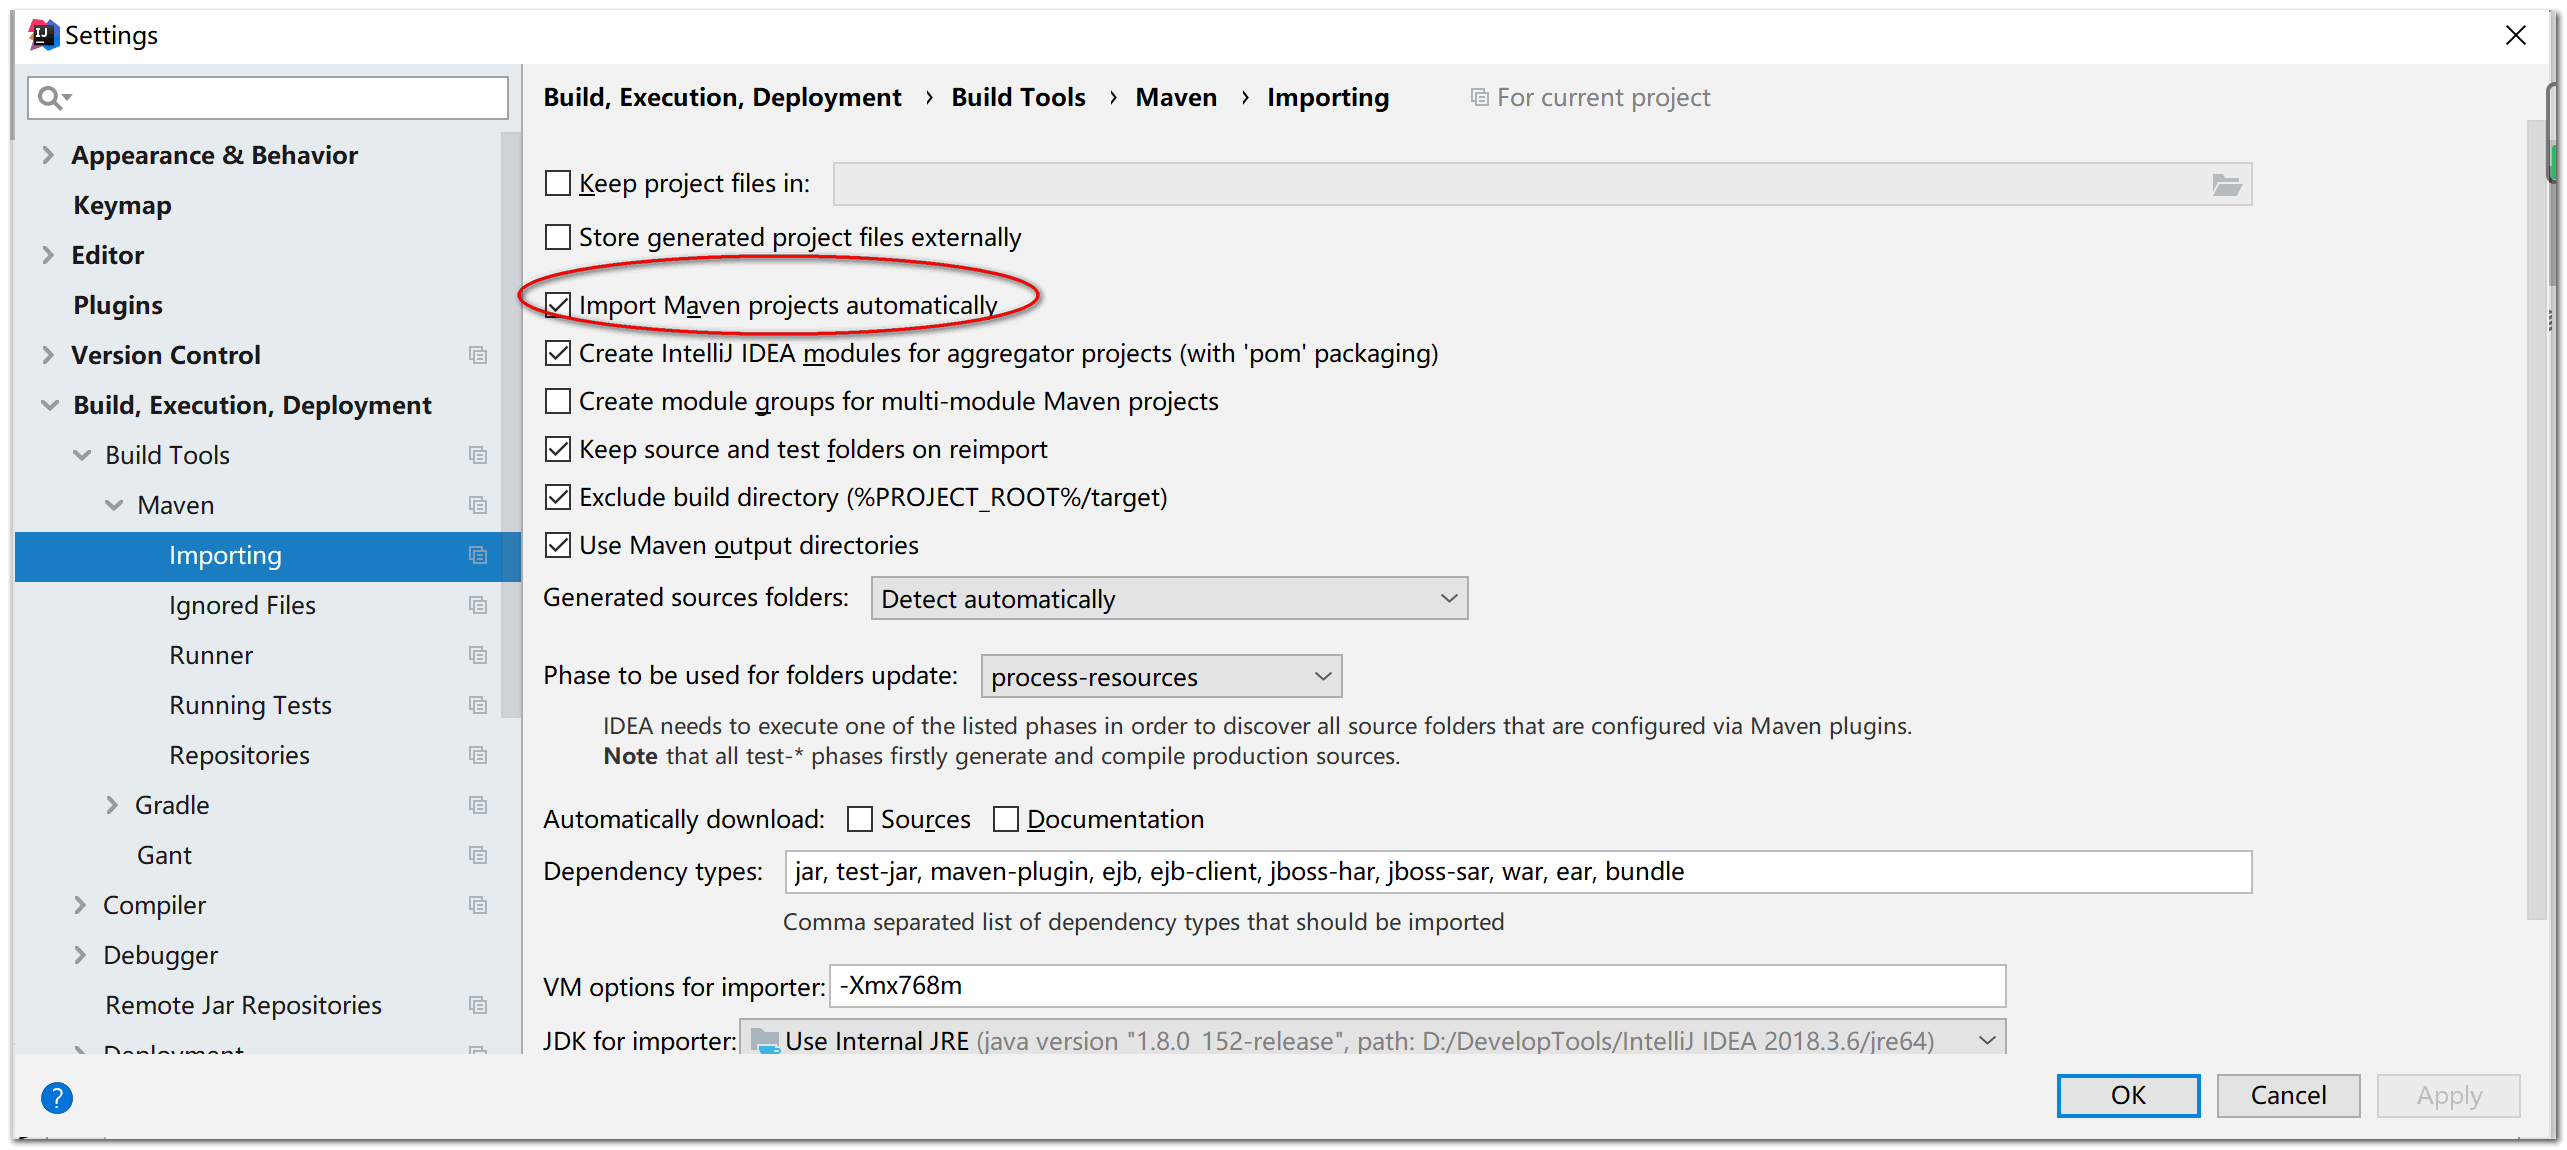Image resolution: width=2567 pixels, height=1150 pixels.
Task: Expand the Appearance & Behavior section
Action: click(x=48, y=155)
